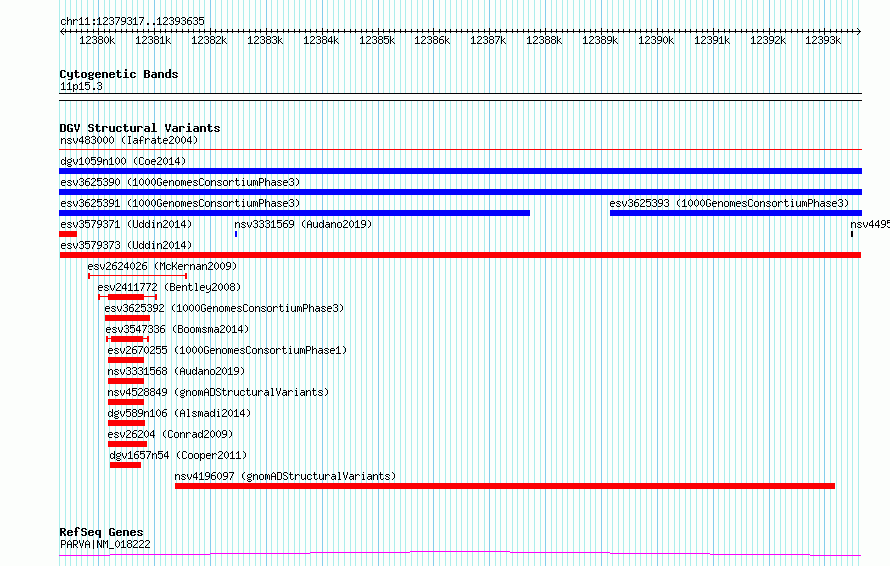The width and height of the screenshot is (890, 566).
Task: Open the PARVA|NM_018222 gene label
Action: coord(105,544)
